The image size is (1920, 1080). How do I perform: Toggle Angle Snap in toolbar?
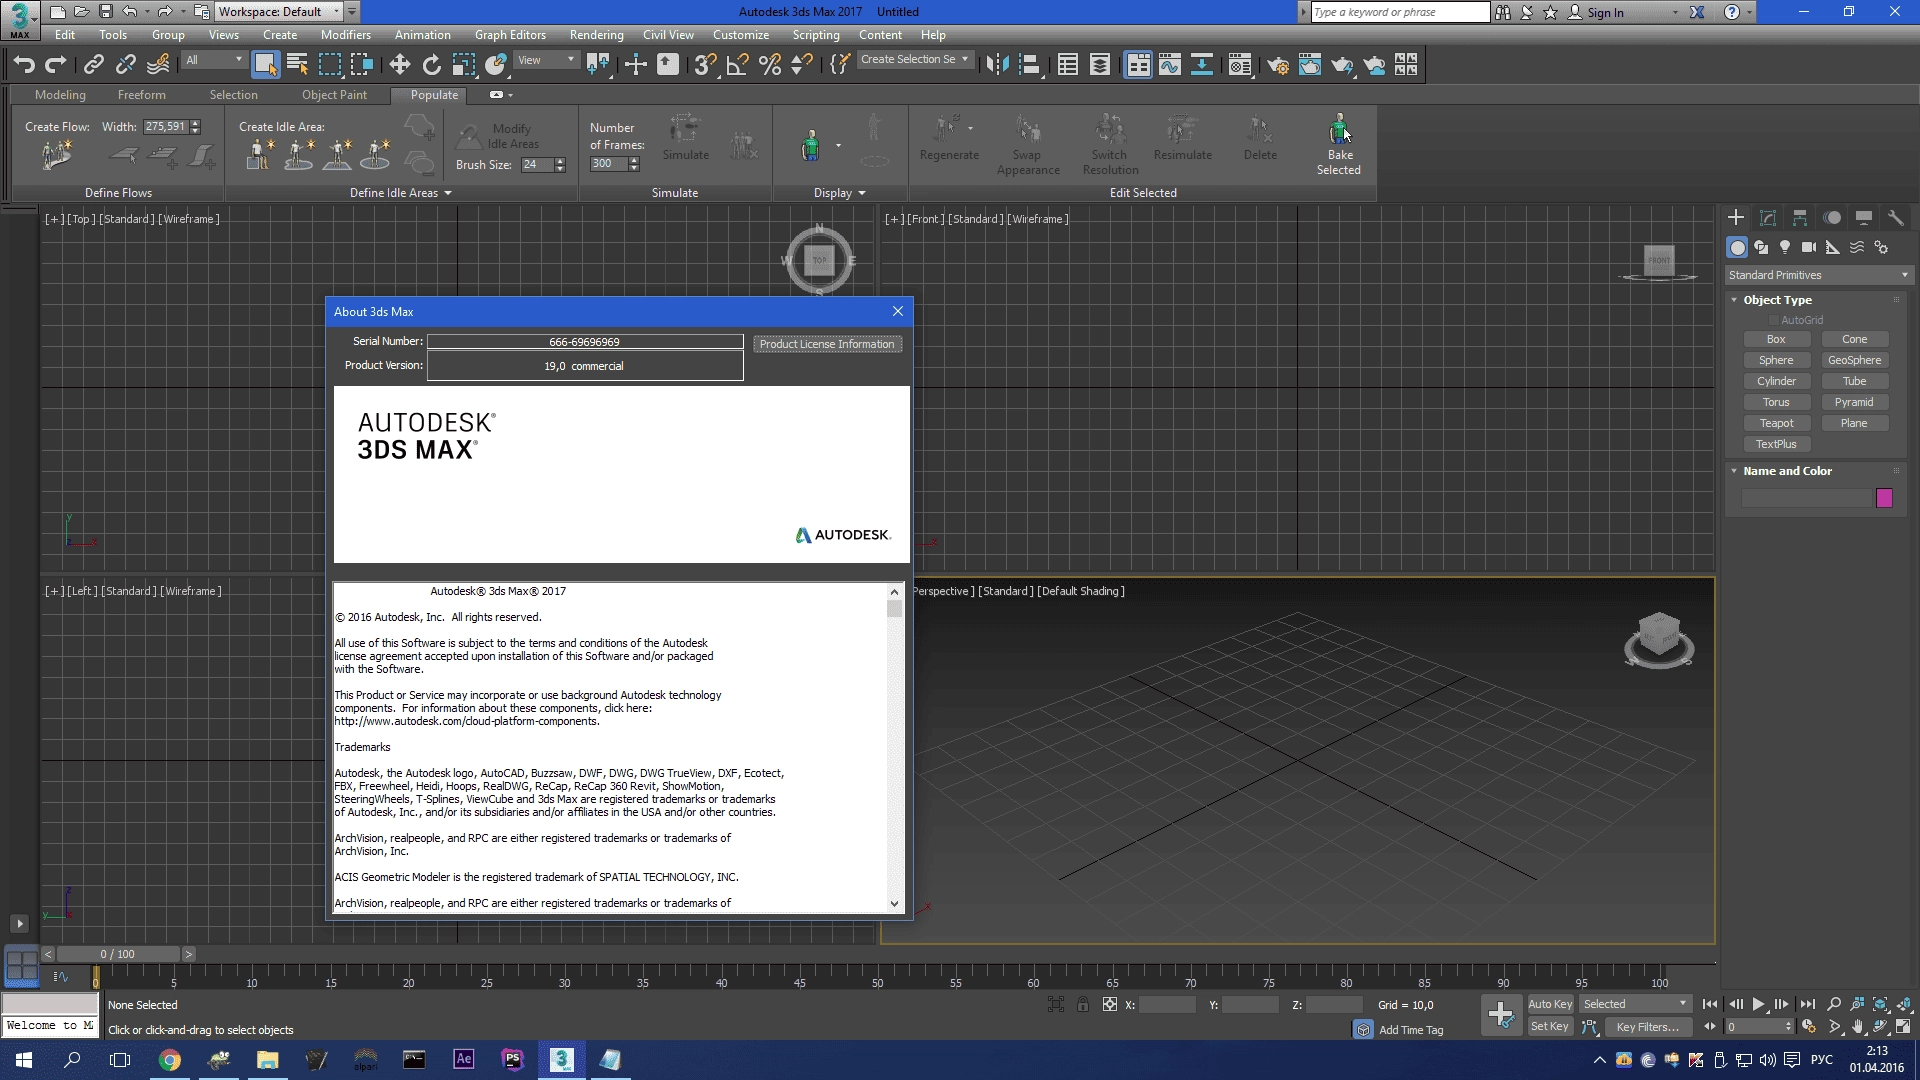coord(738,65)
